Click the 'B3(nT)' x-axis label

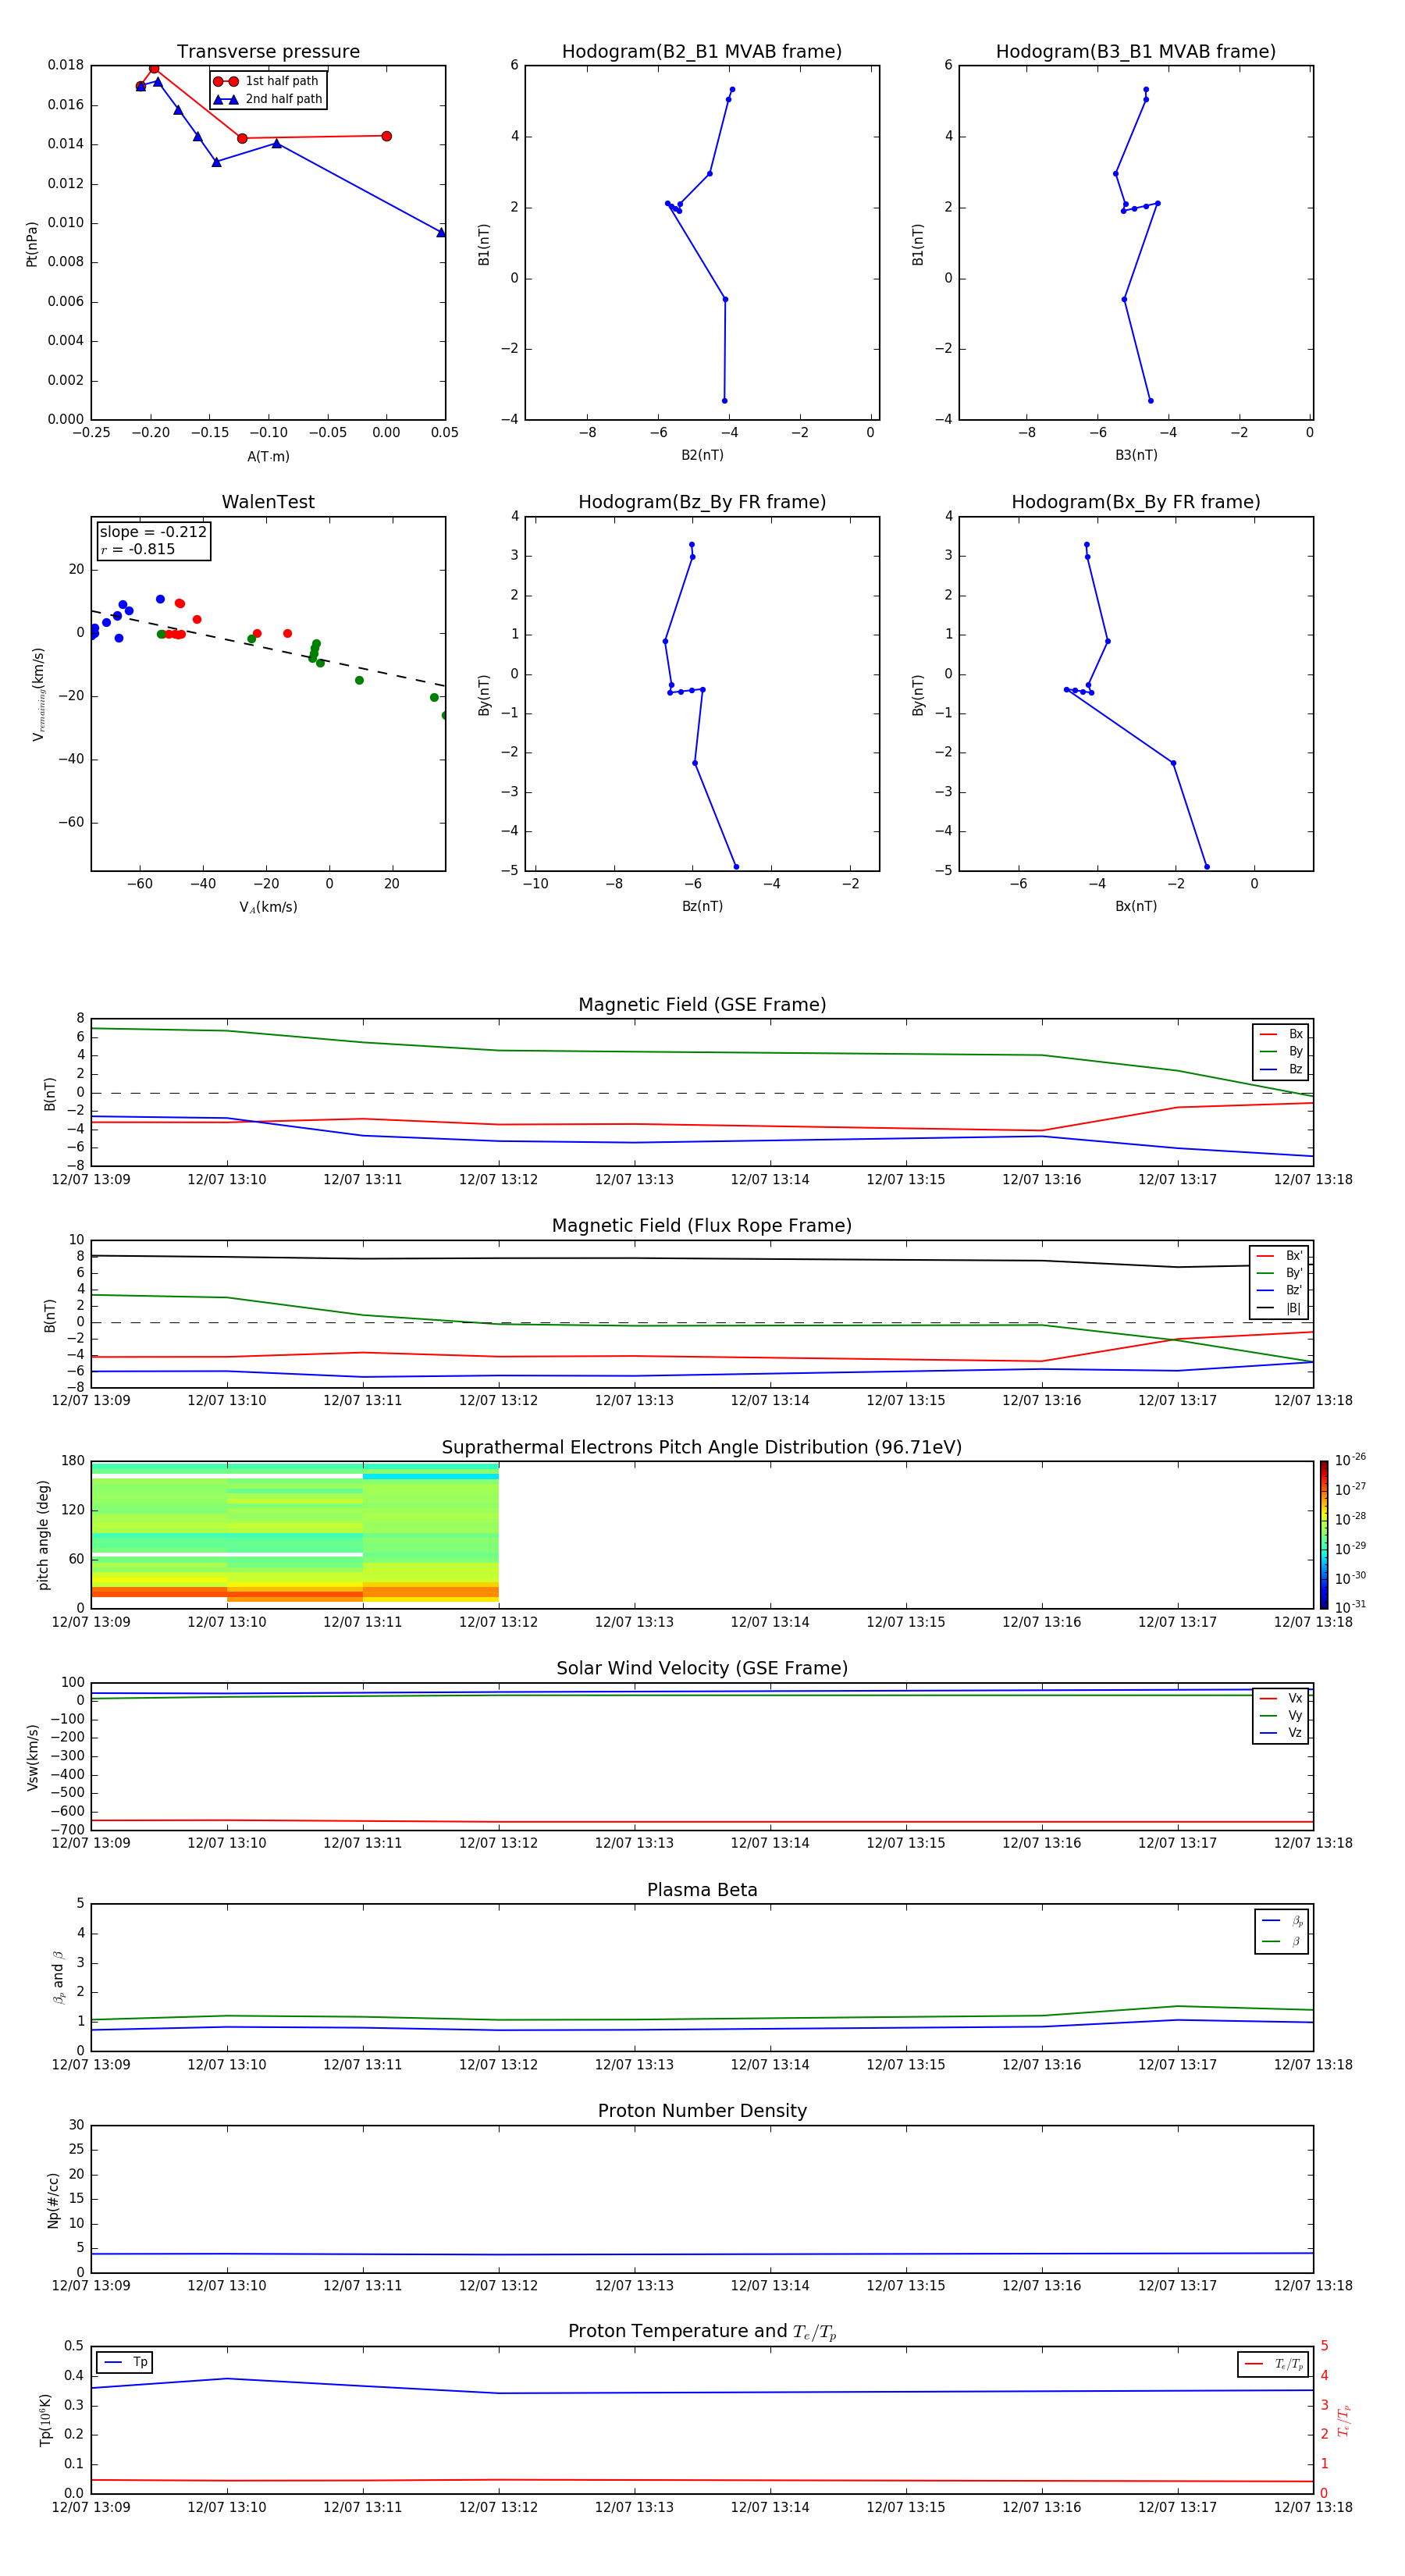tap(1136, 456)
